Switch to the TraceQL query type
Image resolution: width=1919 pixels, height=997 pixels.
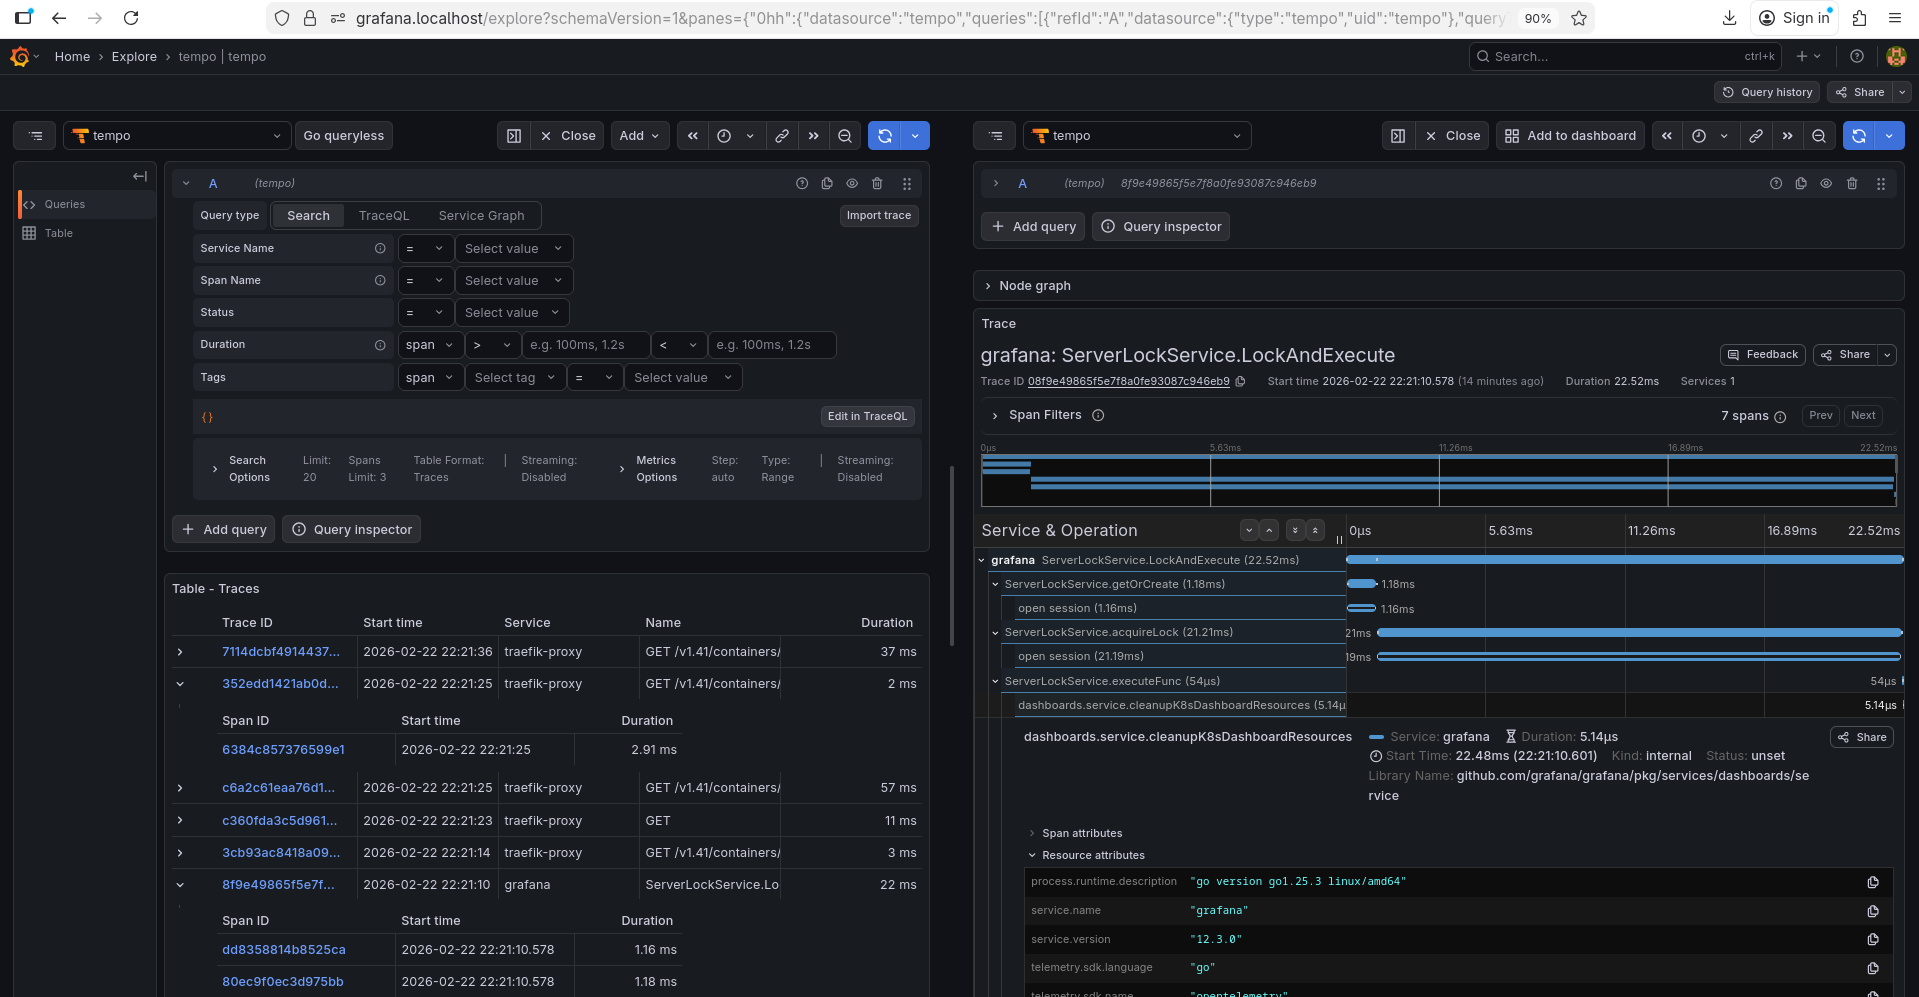click(x=384, y=216)
